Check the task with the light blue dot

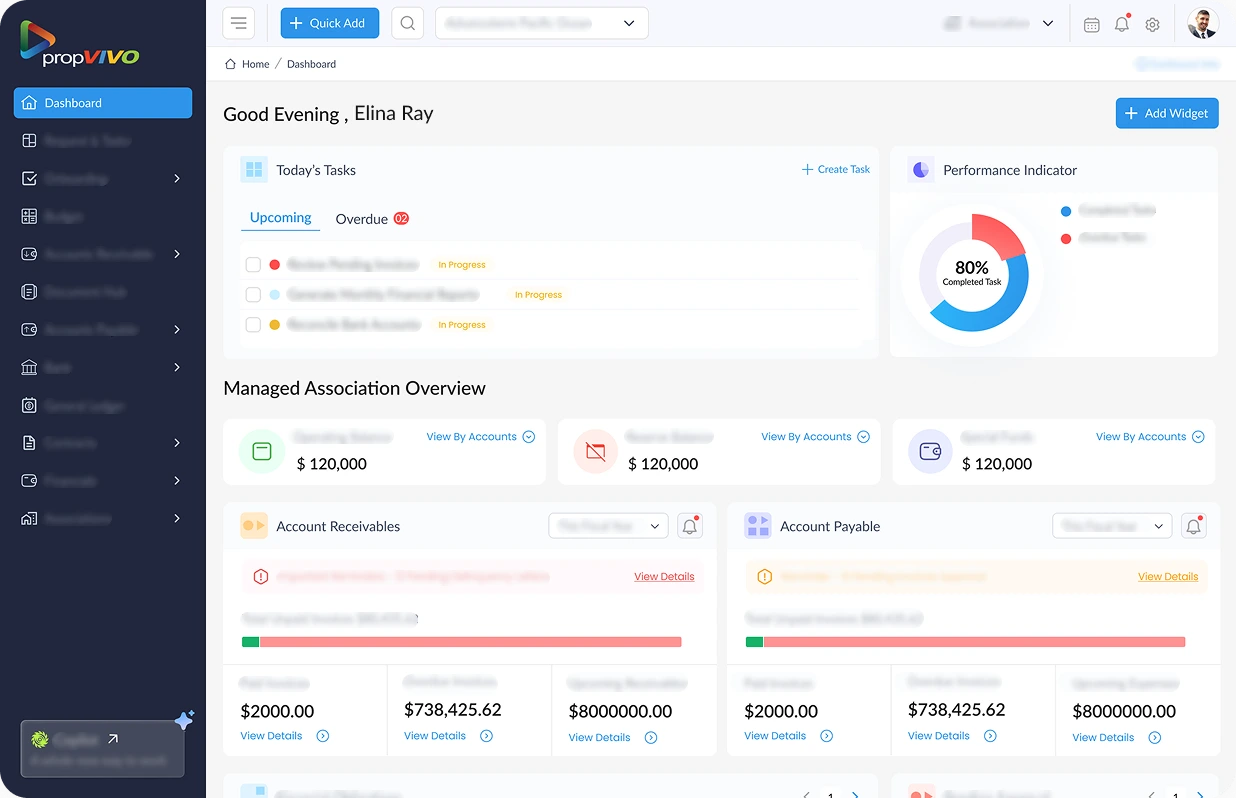coord(253,295)
